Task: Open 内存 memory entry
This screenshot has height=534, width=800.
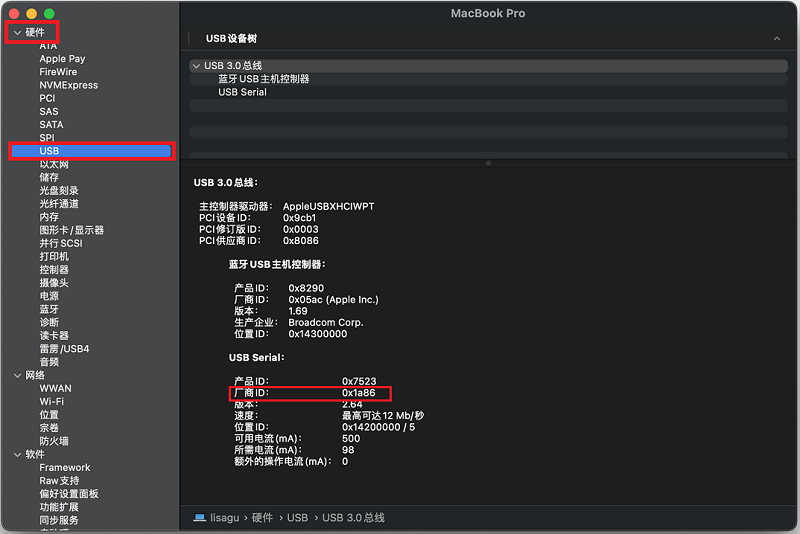Action: tap(49, 217)
